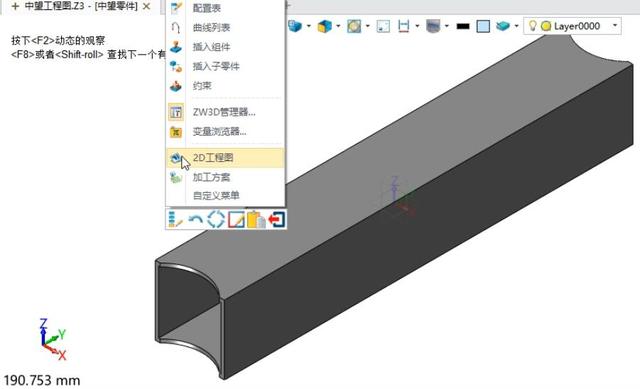The image size is (640, 389).
Task: Click the edit list icon in mini toolbar
Action: coord(176,219)
